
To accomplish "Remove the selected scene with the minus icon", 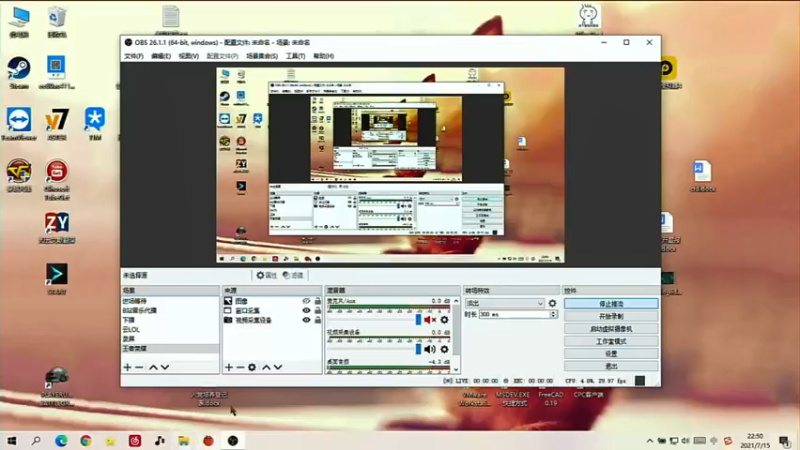I will 139,367.
